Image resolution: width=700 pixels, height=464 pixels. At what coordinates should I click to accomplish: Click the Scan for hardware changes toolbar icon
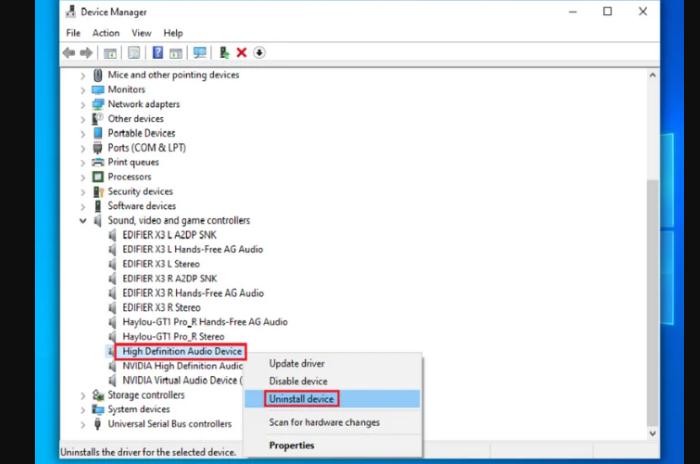point(200,53)
